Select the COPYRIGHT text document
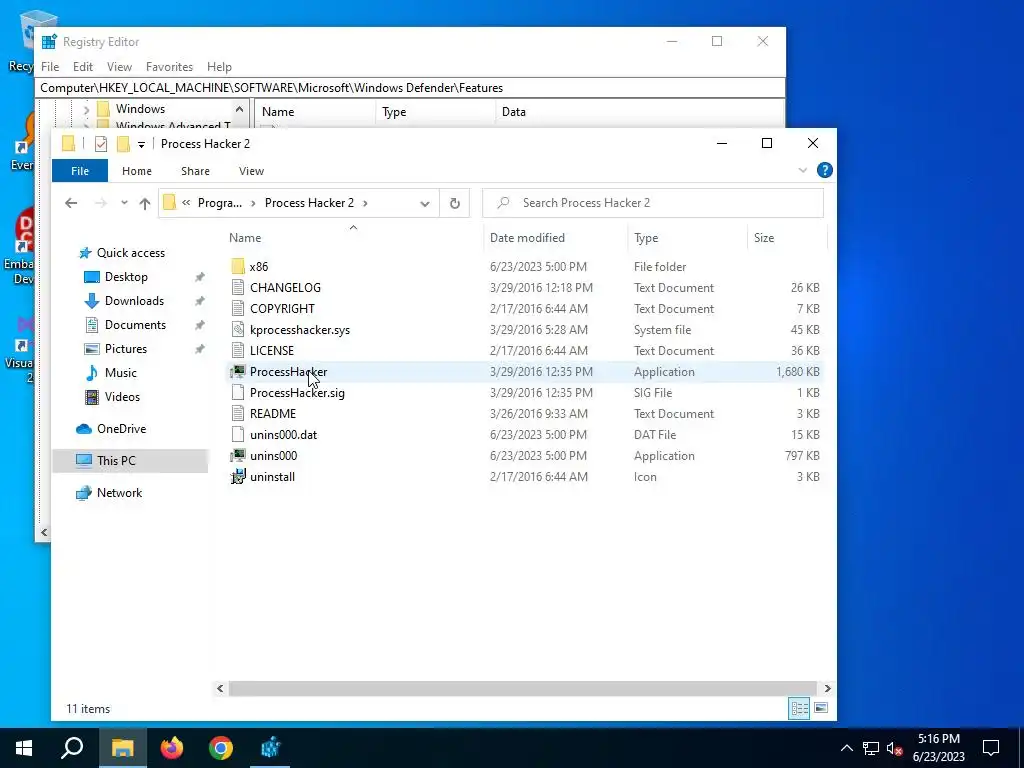 (282, 309)
